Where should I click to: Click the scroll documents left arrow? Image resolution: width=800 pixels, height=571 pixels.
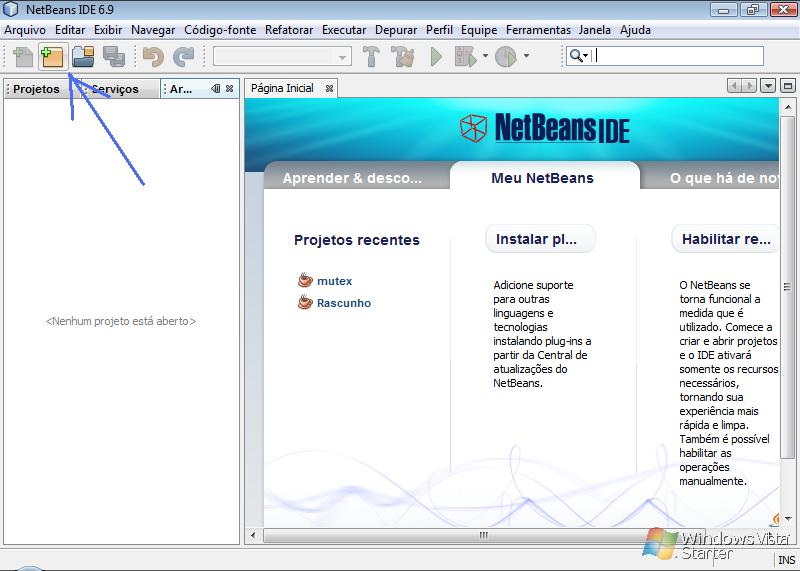point(734,86)
